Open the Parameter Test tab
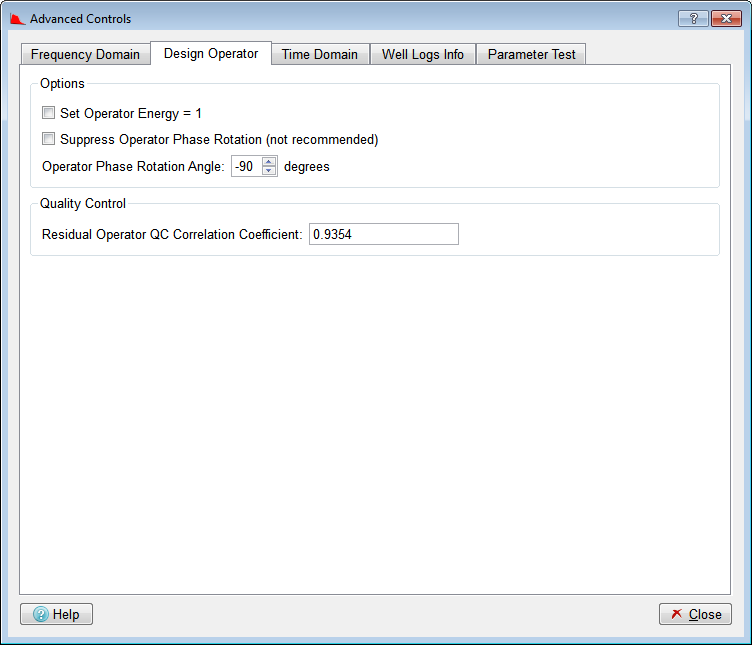Screen dimensions: 752x645 click(x=531, y=54)
